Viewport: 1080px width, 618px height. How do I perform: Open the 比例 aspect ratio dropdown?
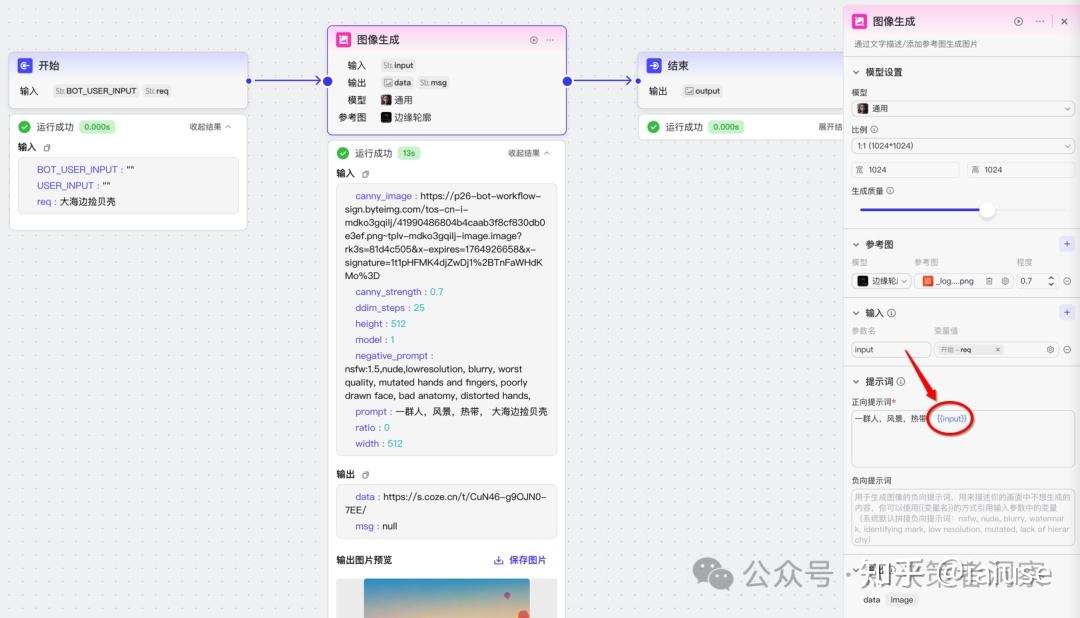point(962,145)
